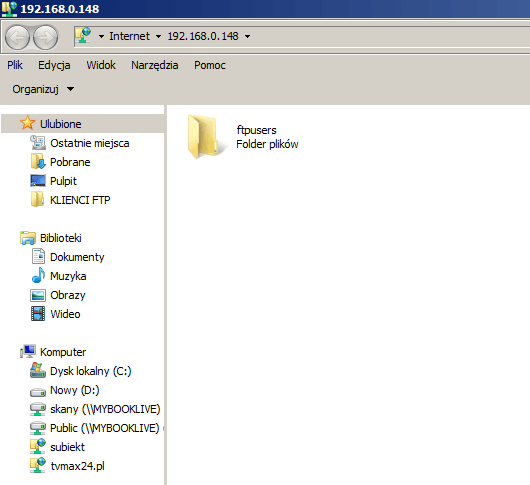Expand the Organizuj dropdown arrow
The height and width of the screenshot is (485, 530).
pos(70,89)
